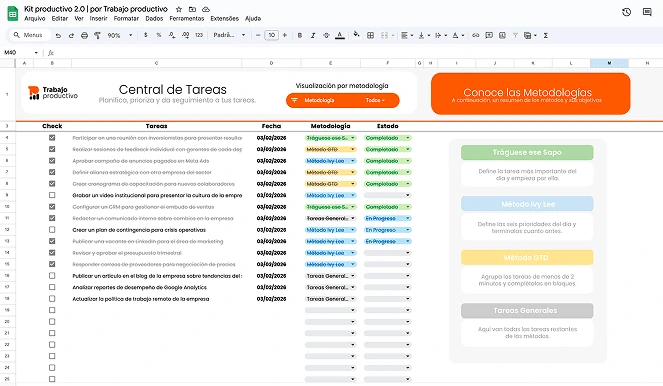Open version history clock icon
The height and width of the screenshot is (386, 663).
(x=627, y=12)
